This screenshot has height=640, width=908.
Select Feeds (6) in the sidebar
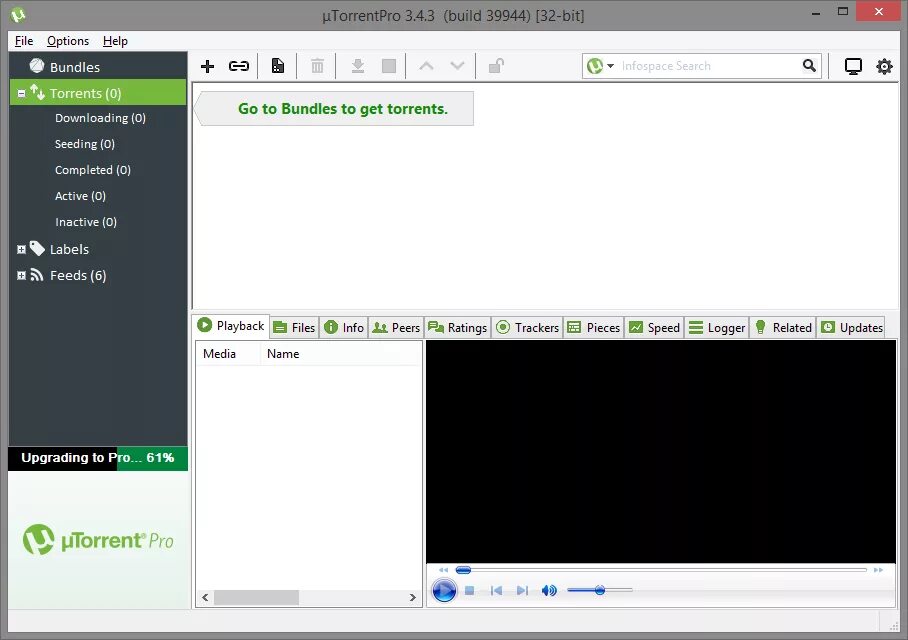click(78, 275)
